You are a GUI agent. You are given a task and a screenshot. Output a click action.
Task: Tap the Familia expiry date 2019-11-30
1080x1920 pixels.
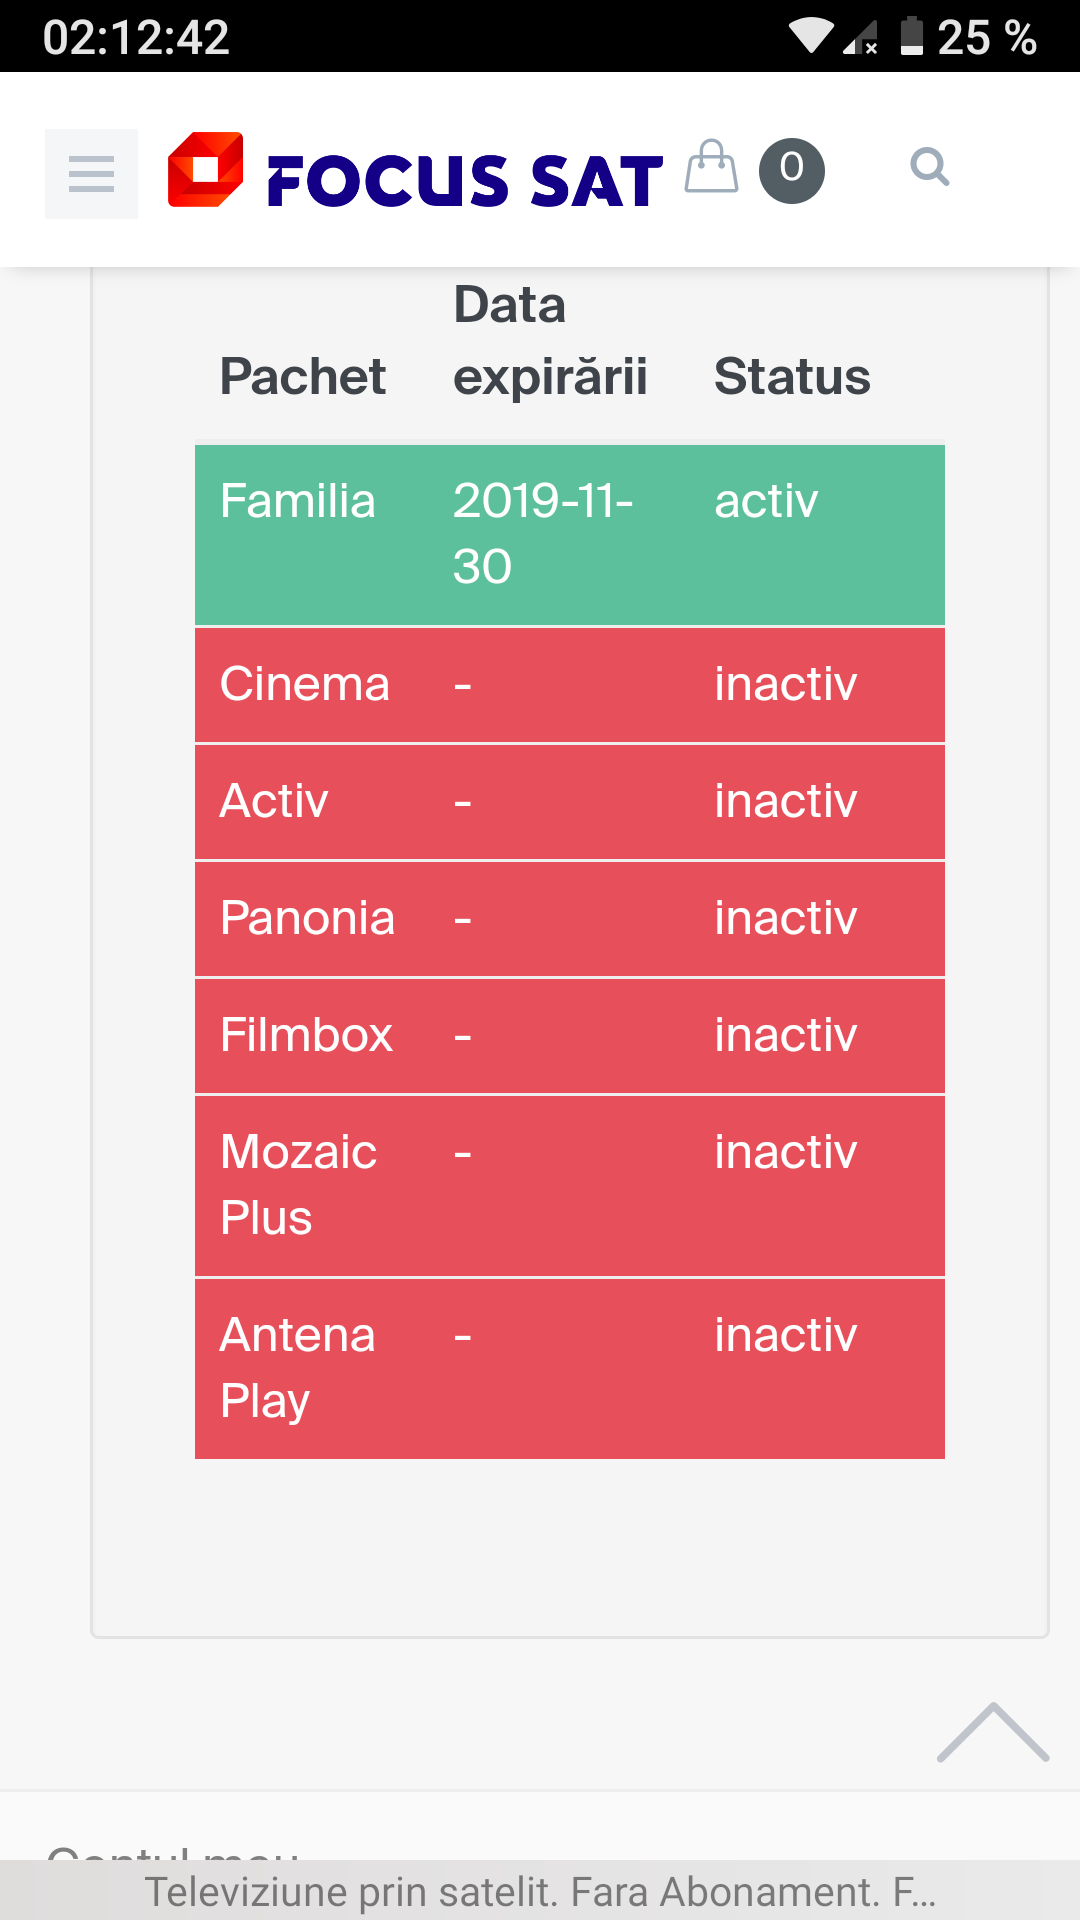point(542,533)
